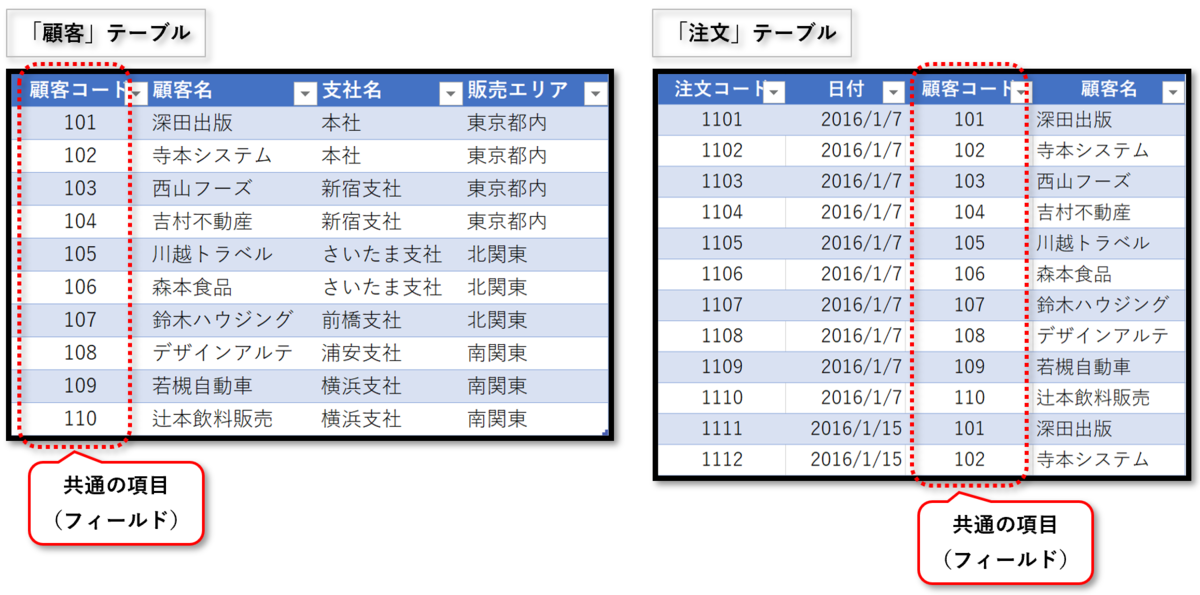Select order code 1103
The height and width of the screenshot is (595, 1200).
722,182
